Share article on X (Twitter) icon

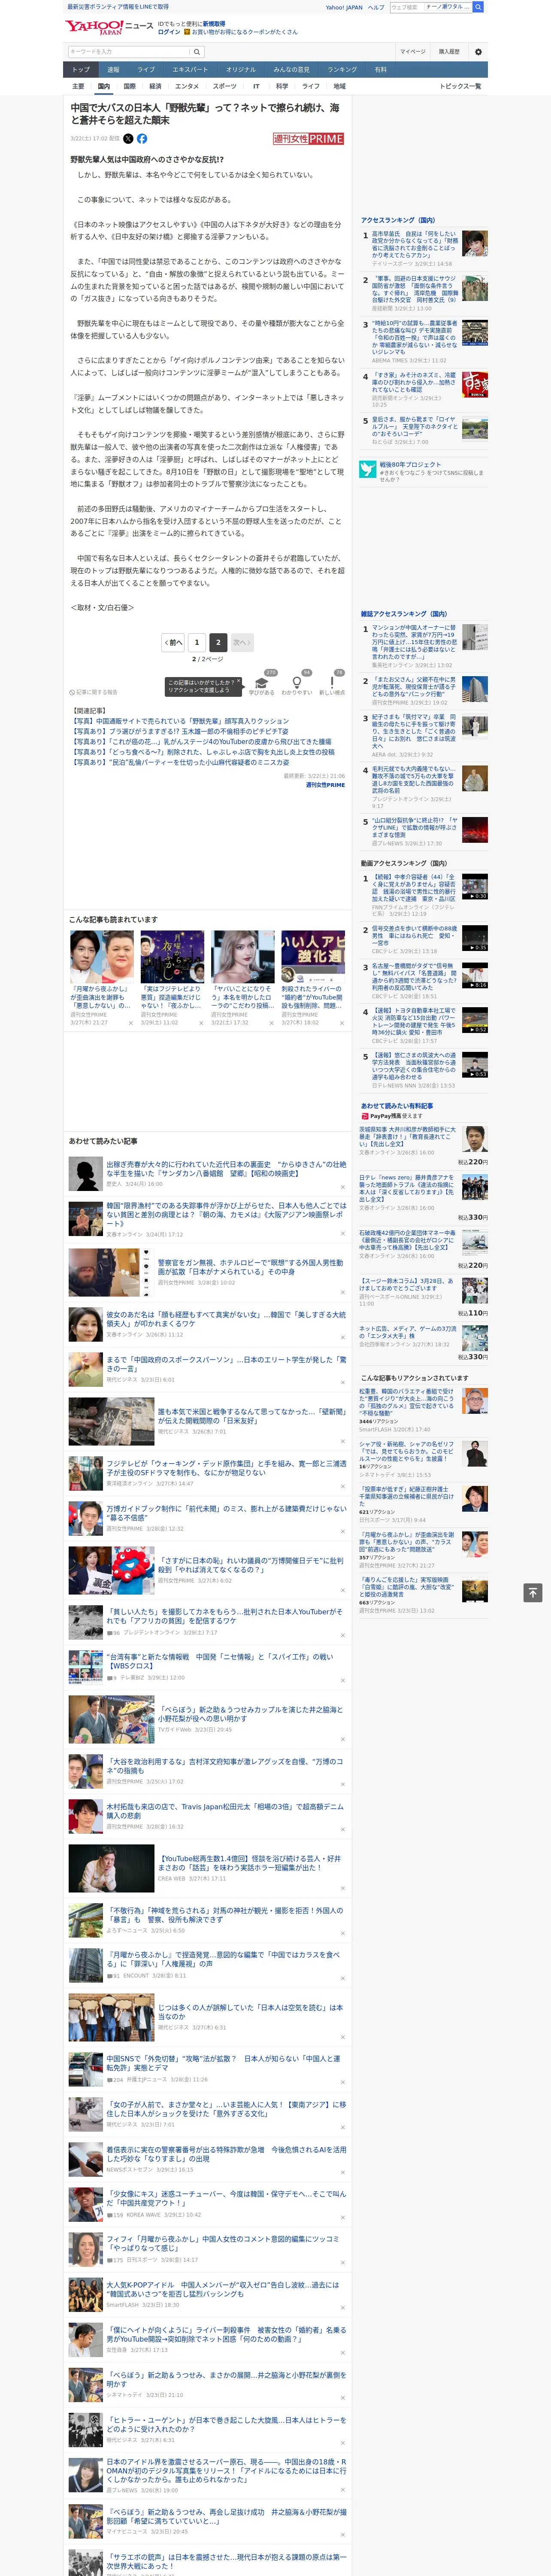128,139
